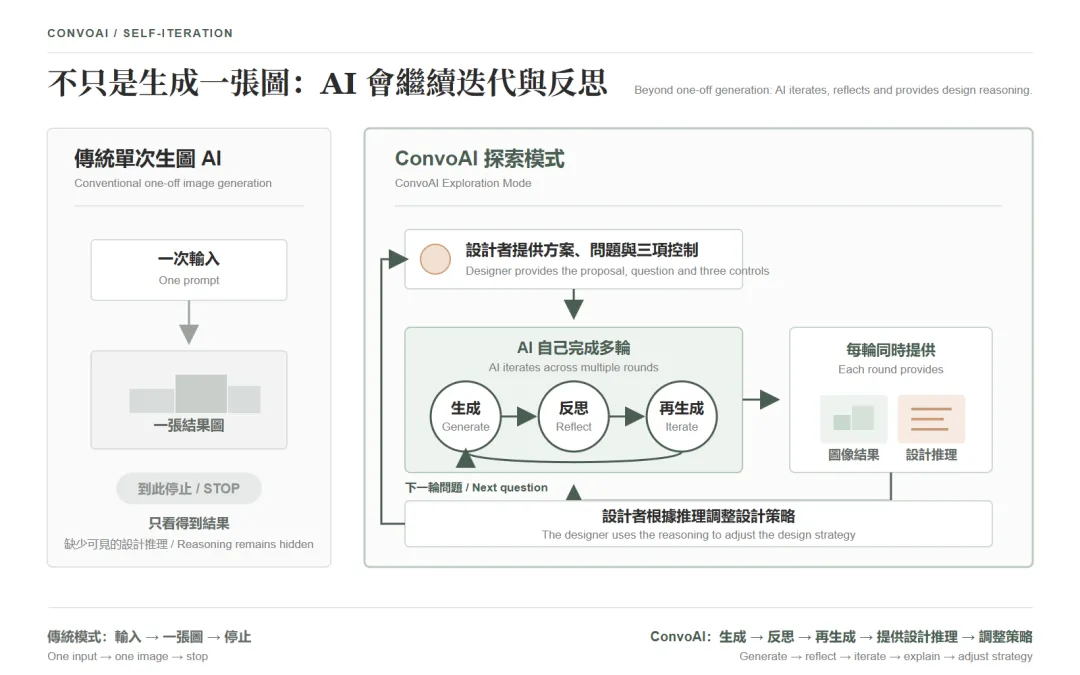
Task: Click the loop-back arrowhead under Generate circle
Action: (x=466, y=458)
